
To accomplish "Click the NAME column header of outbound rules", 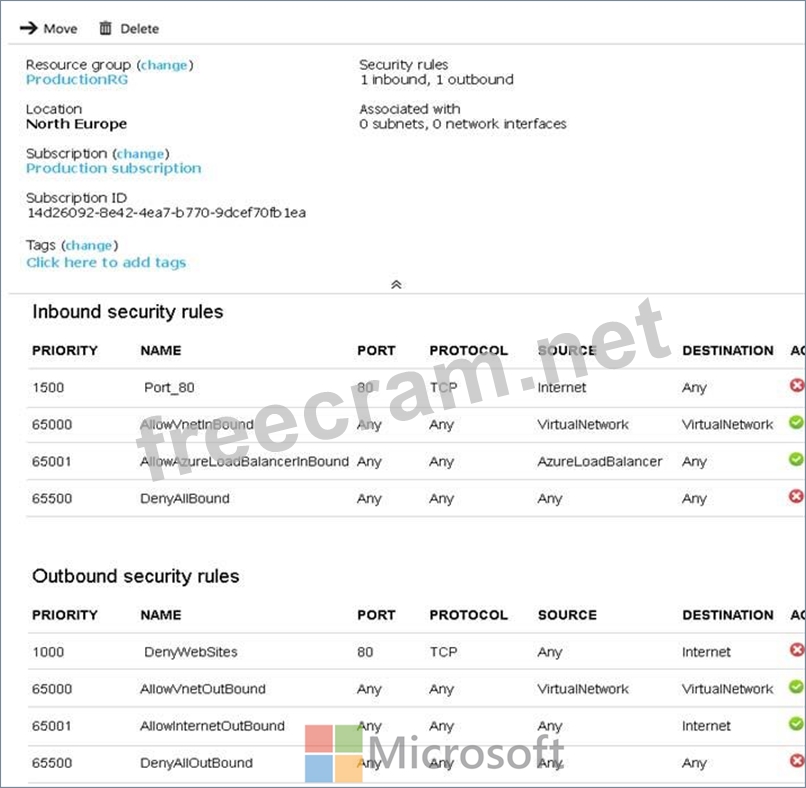I will point(161,615).
